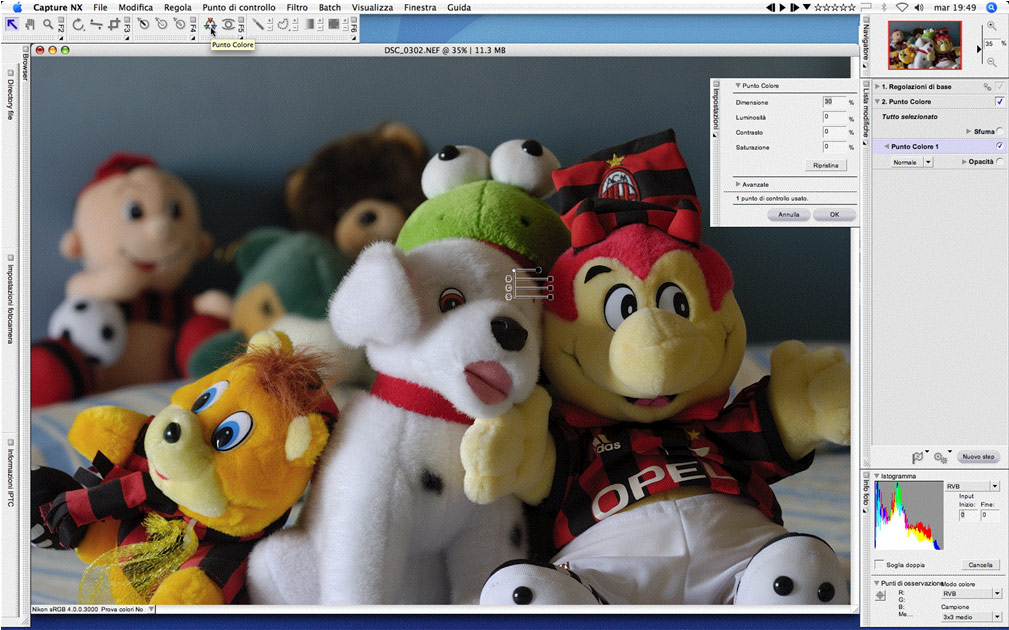Expand the 1. Regolazioni di base step

[x=878, y=86]
